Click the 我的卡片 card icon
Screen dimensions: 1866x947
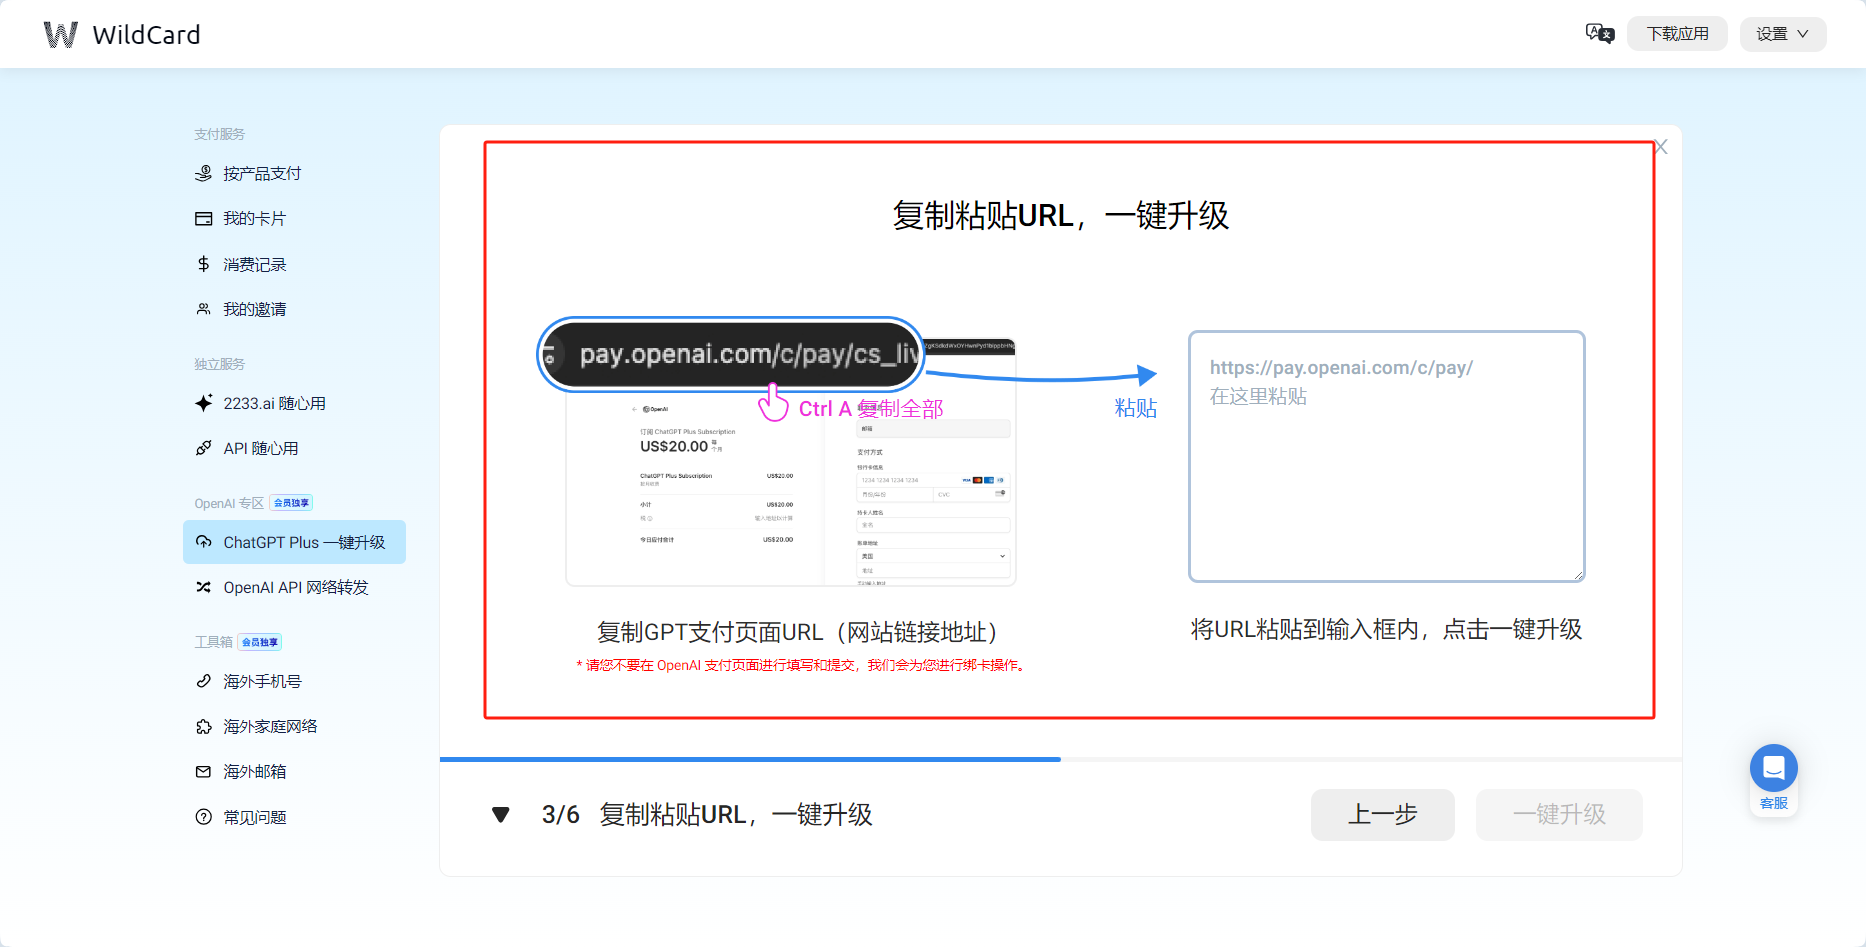point(204,218)
